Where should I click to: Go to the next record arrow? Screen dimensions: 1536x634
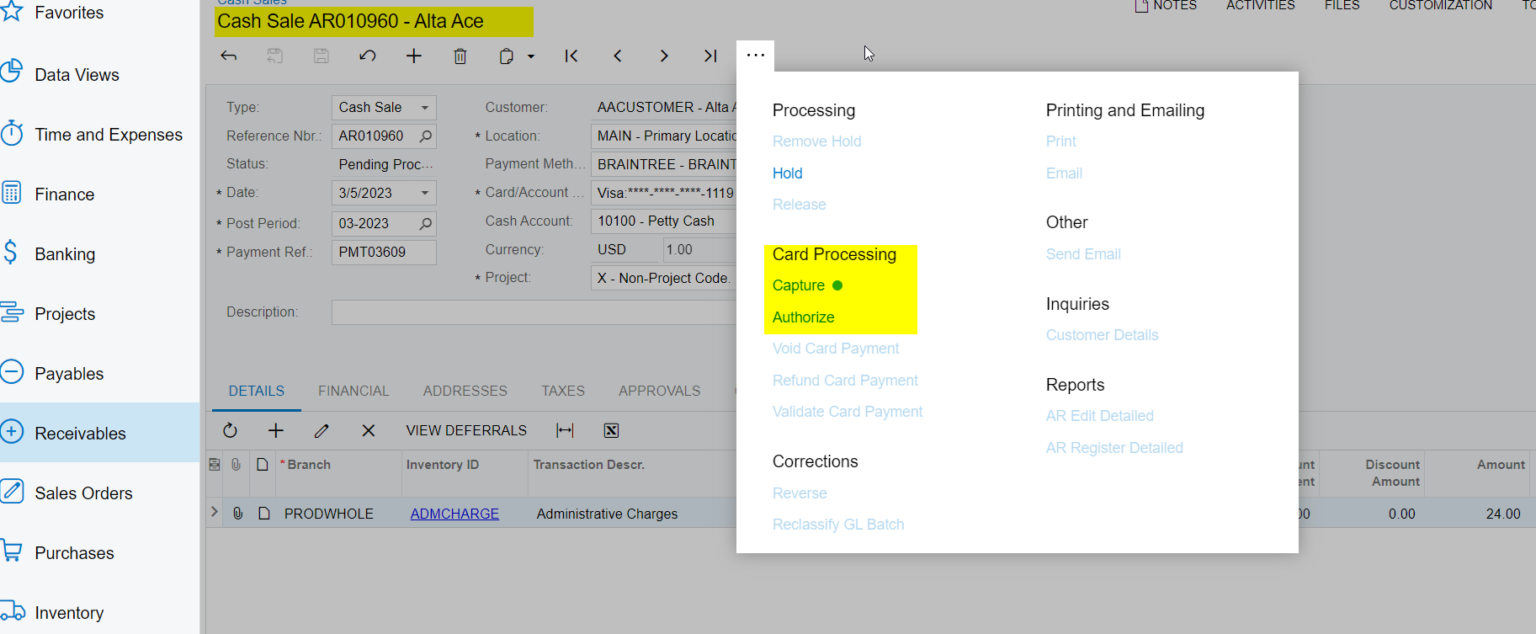[664, 56]
